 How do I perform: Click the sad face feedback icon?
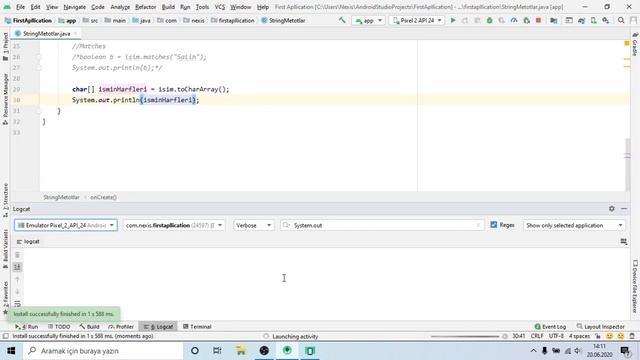tap(621, 336)
